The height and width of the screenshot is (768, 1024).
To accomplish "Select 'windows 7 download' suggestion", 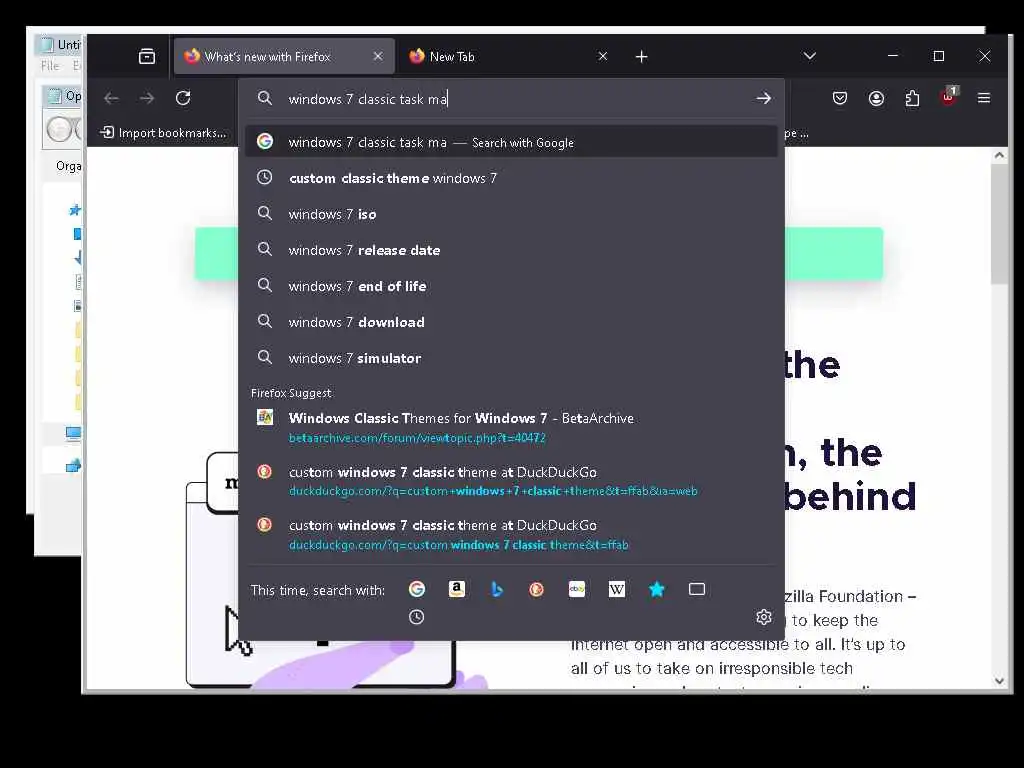I will pyautogui.click(x=511, y=322).
